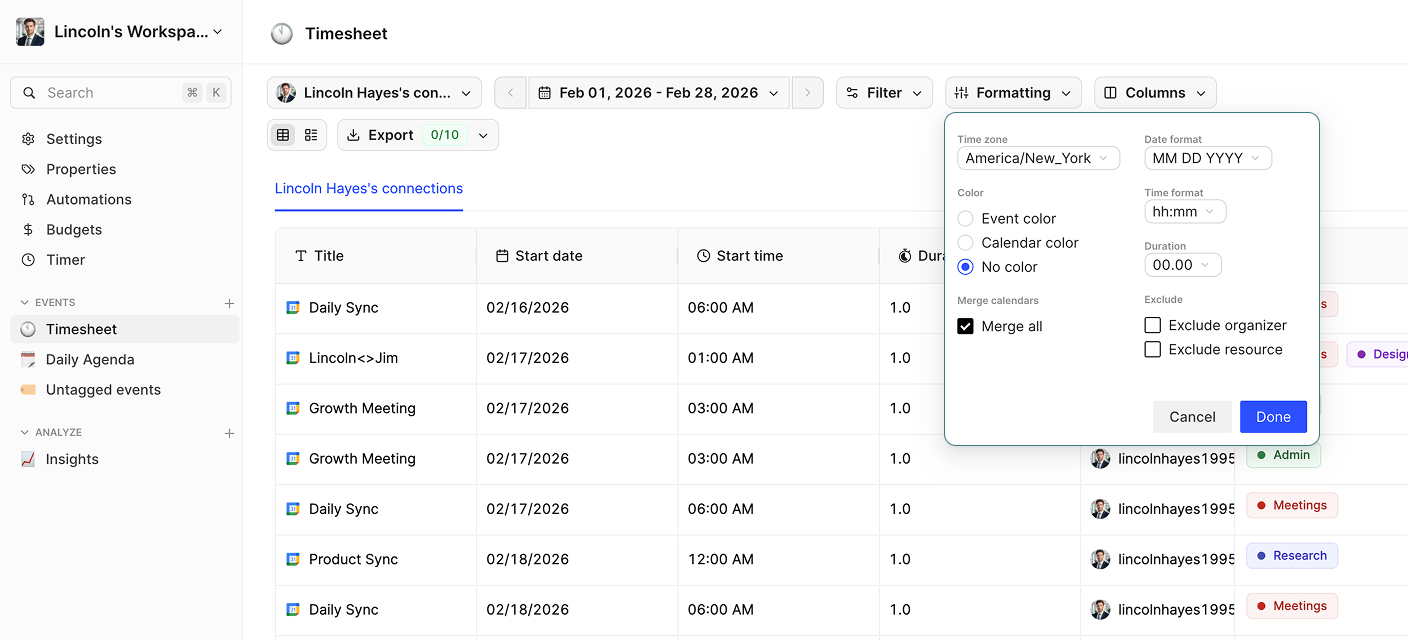Image resolution: width=1408 pixels, height=640 pixels.
Task: Open the Formatting dropdown button
Action: point(1013,93)
